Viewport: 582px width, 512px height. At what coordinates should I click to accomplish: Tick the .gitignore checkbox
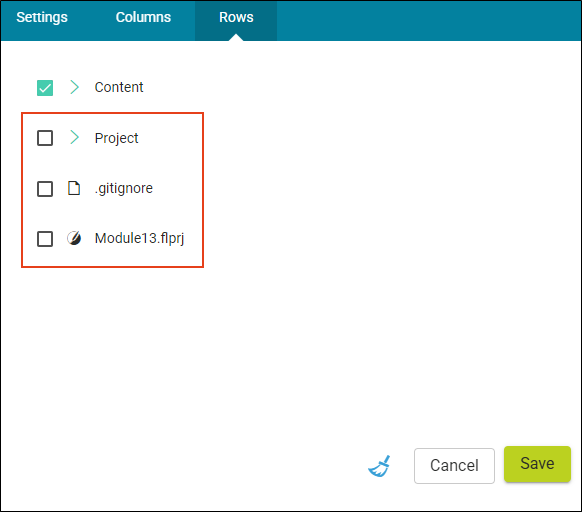click(x=45, y=189)
